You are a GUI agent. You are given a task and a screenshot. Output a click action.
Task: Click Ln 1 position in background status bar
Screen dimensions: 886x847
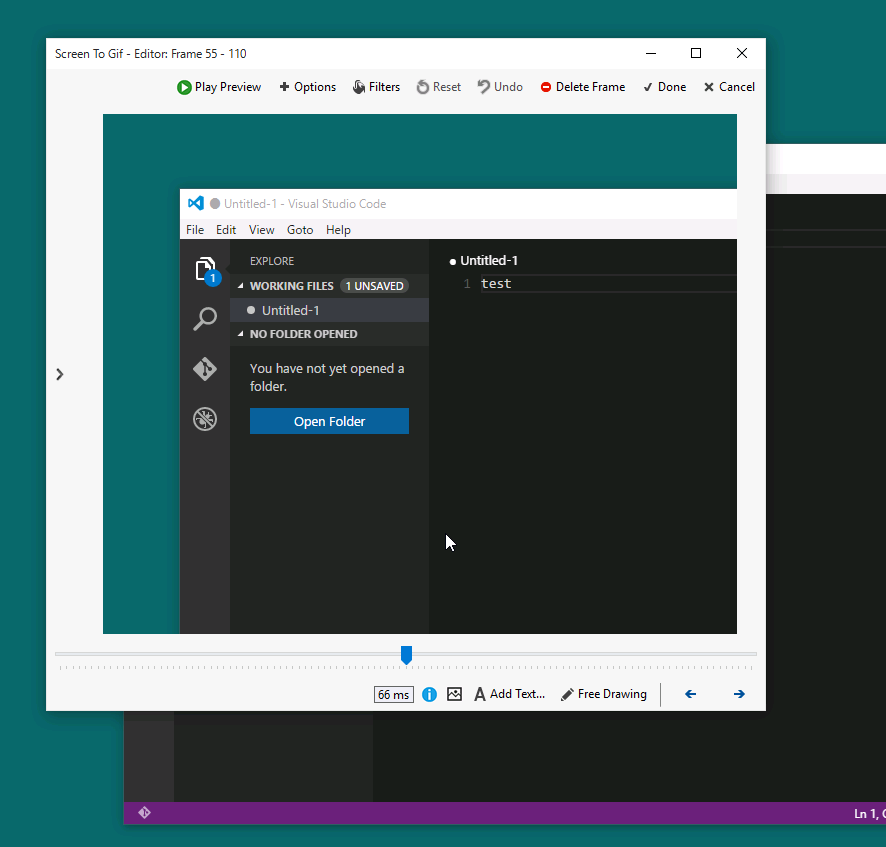pyautogui.click(x=869, y=814)
